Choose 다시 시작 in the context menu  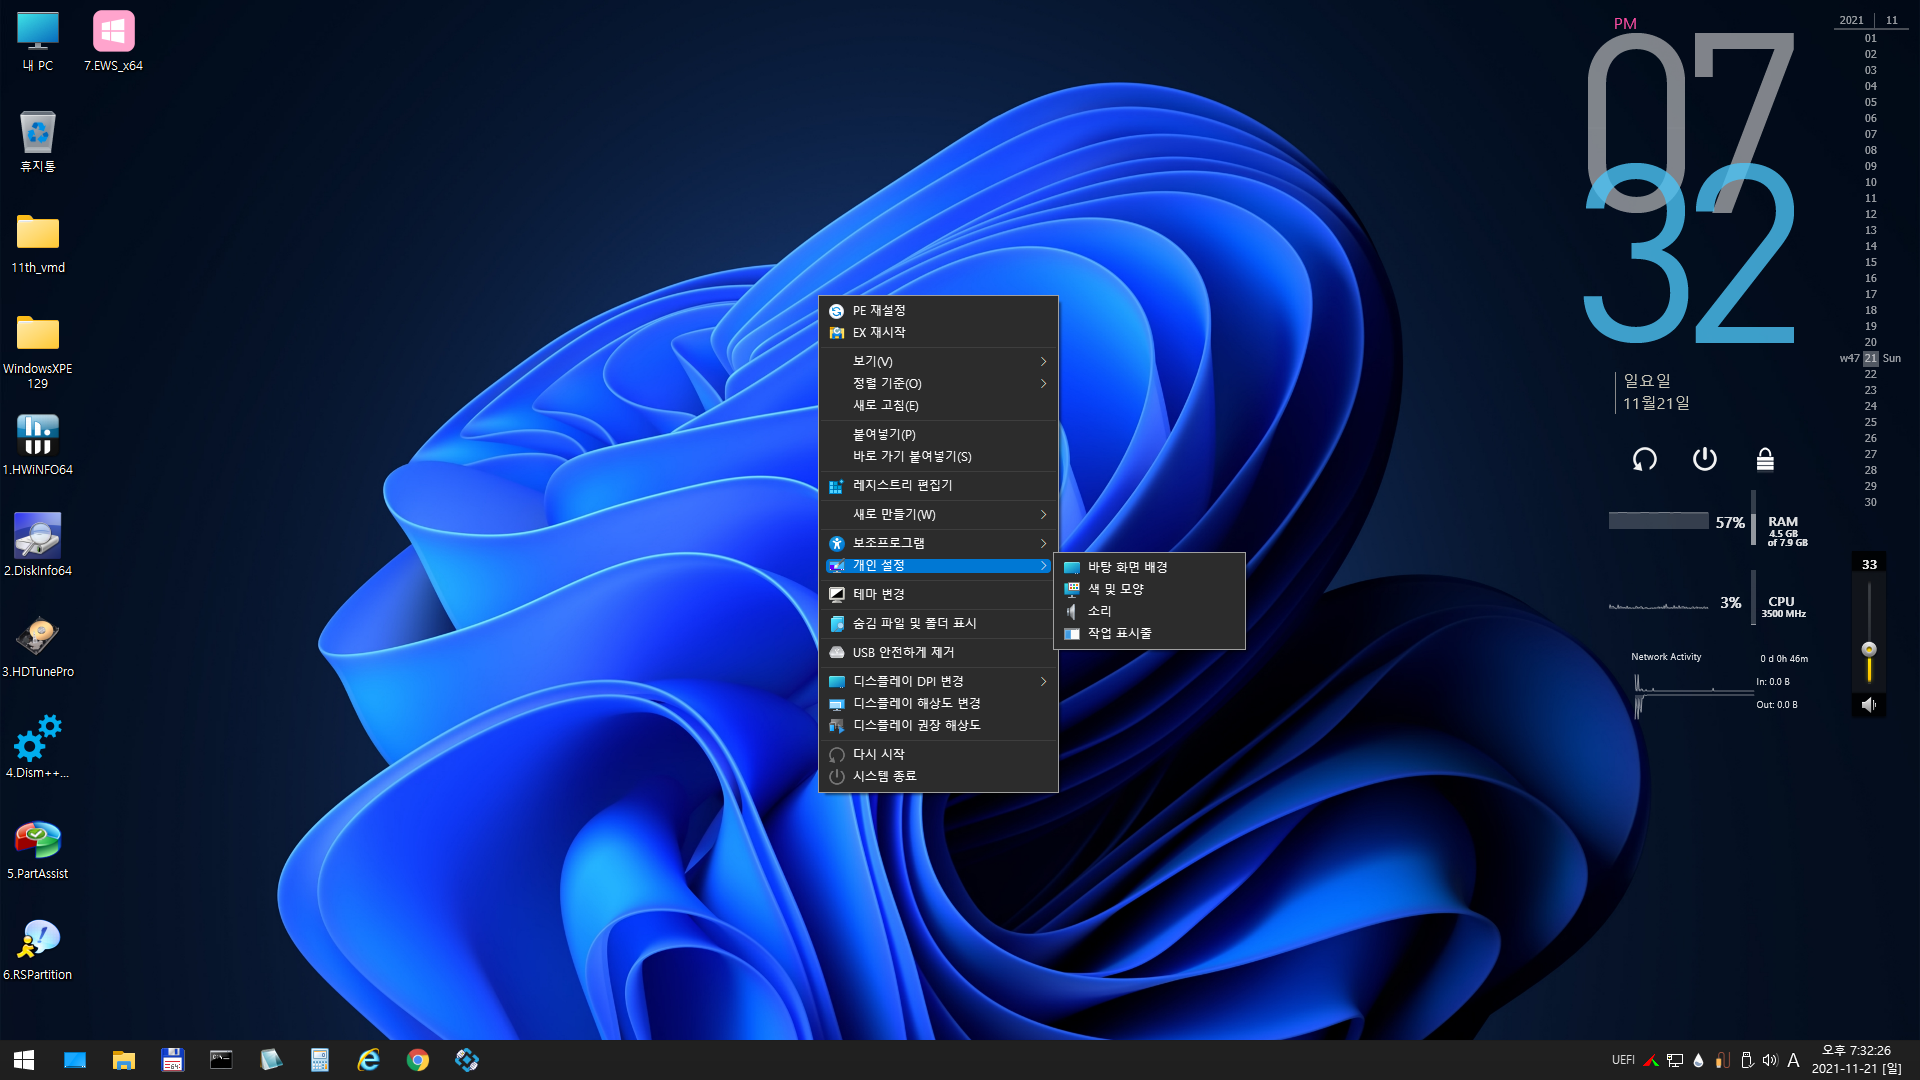click(938, 754)
